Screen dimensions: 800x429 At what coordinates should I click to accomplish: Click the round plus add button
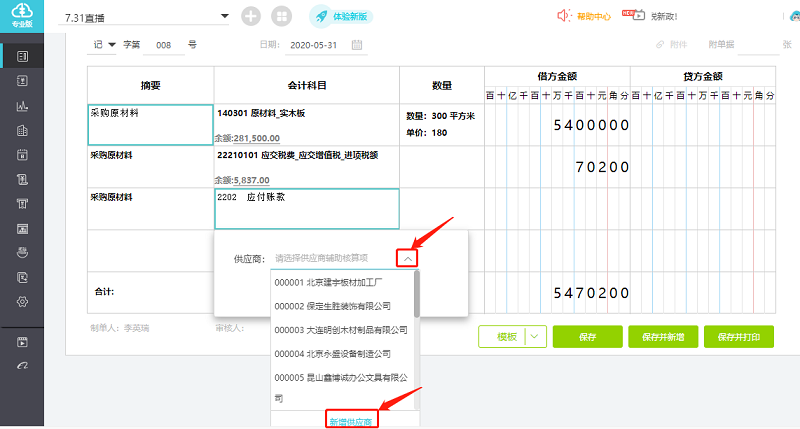coord(251,16)
